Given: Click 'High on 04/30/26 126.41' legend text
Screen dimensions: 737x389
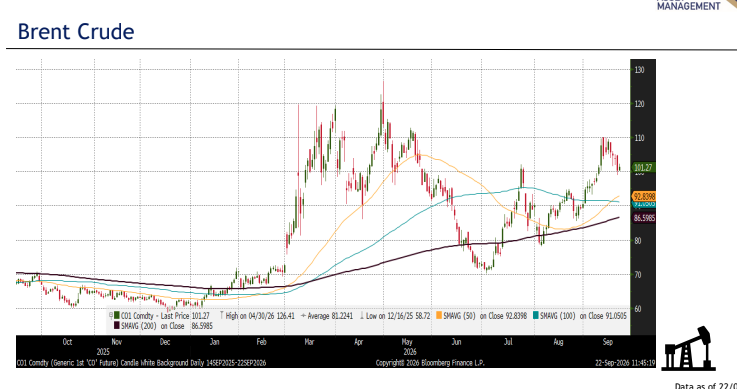Looking at the screenshot, I should click(x=261, y=316).
